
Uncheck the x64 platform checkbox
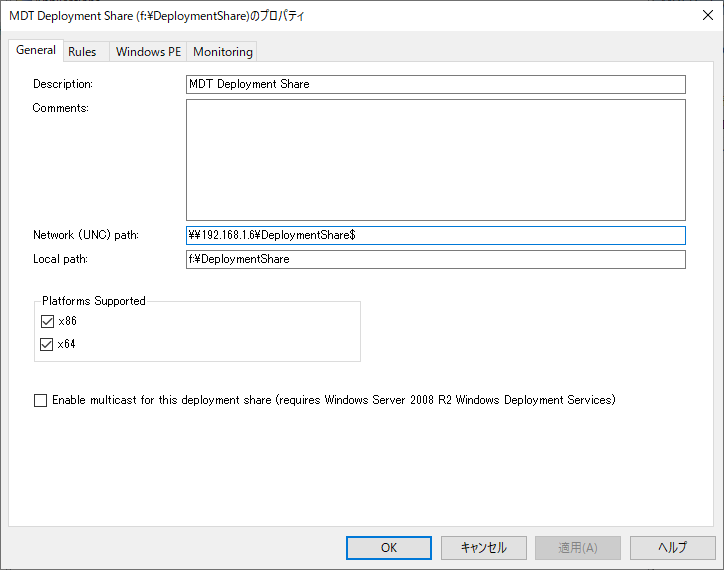[x=47, y=344]
